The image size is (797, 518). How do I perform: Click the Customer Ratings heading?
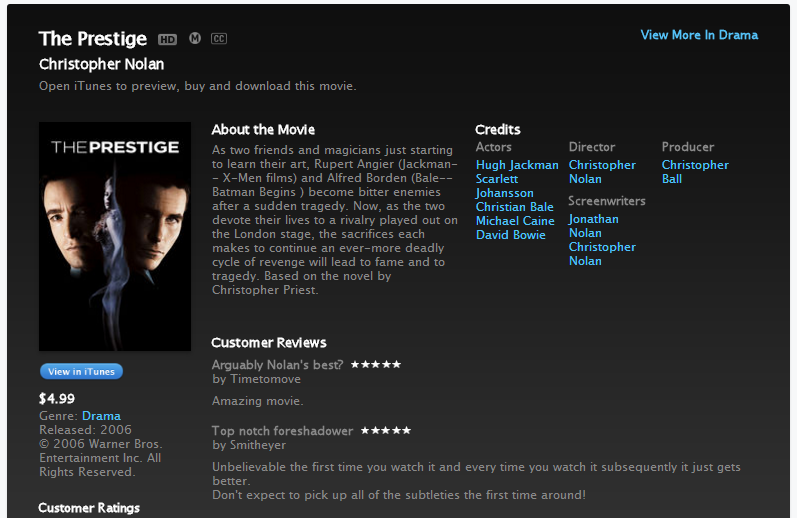click(89, 508)
